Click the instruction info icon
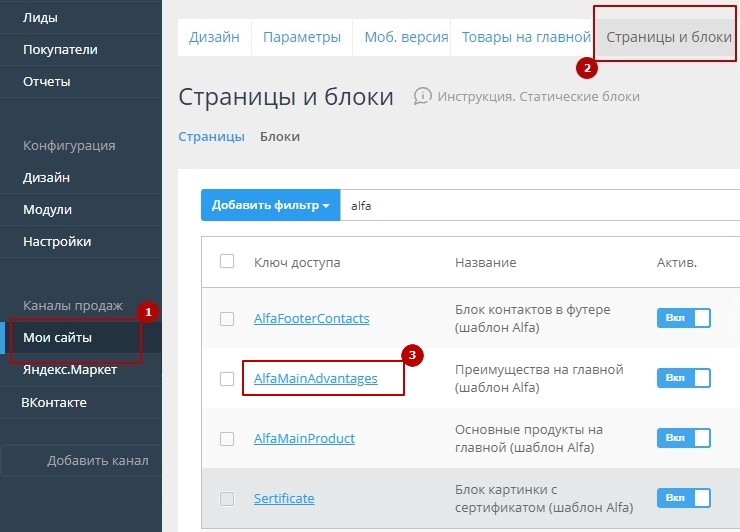 pos(422,96)
